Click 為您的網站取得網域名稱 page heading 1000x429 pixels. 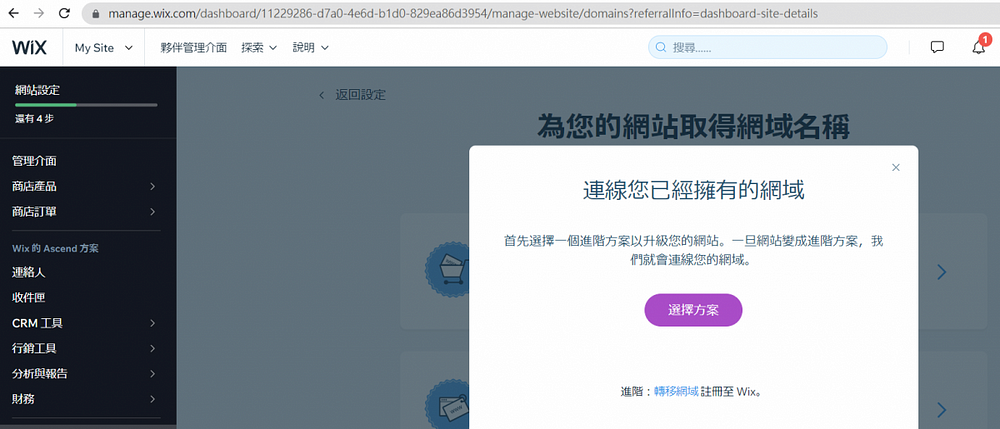tap(693, 126)
